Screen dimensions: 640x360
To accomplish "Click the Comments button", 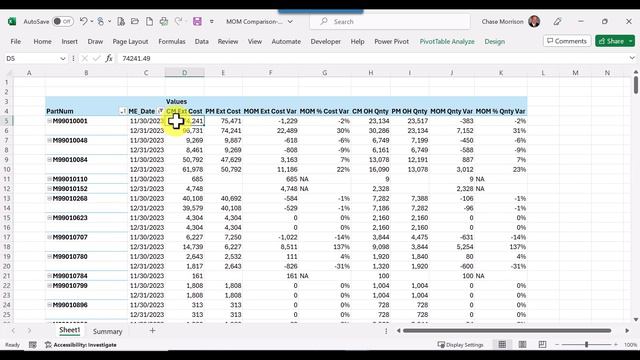I will pyautogui.click(x=567, y=41).
